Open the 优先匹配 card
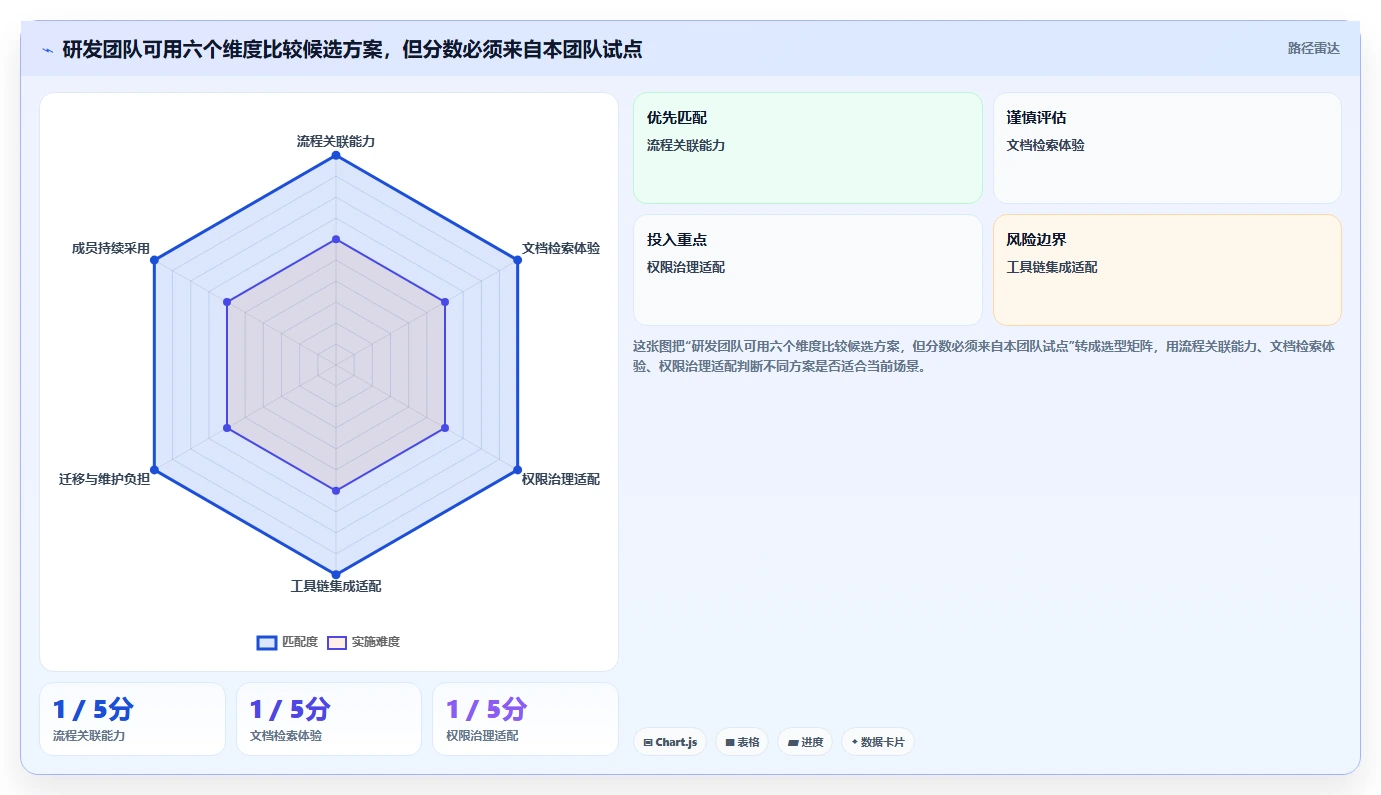 click(808, 148)
